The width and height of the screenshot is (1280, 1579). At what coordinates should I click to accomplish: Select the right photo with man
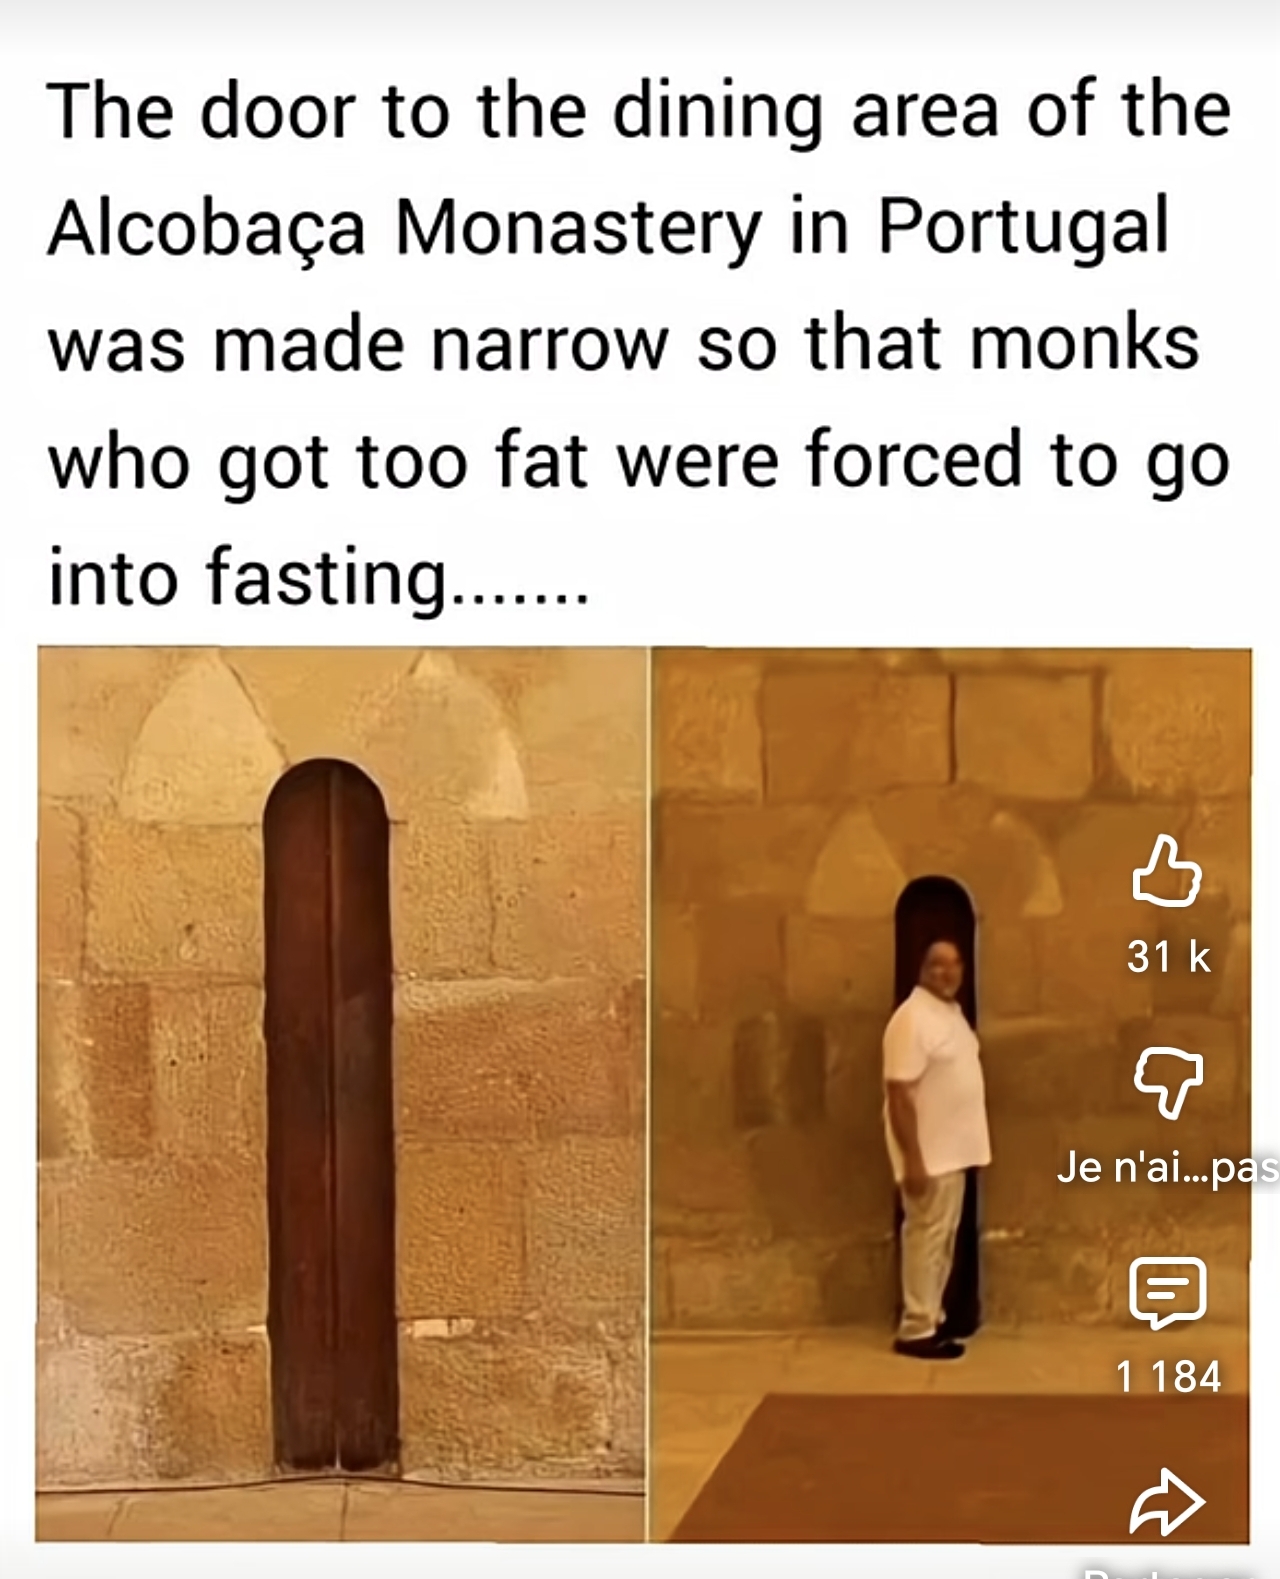(950, 1094)
